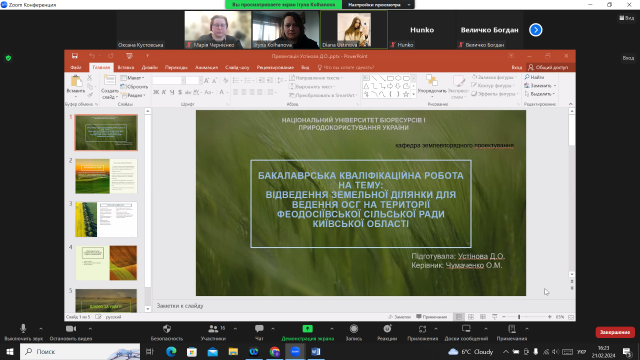This screenshot has width=640, height=360.
Task: Open the Макет layout dropdown
Action: pos(133,78)
